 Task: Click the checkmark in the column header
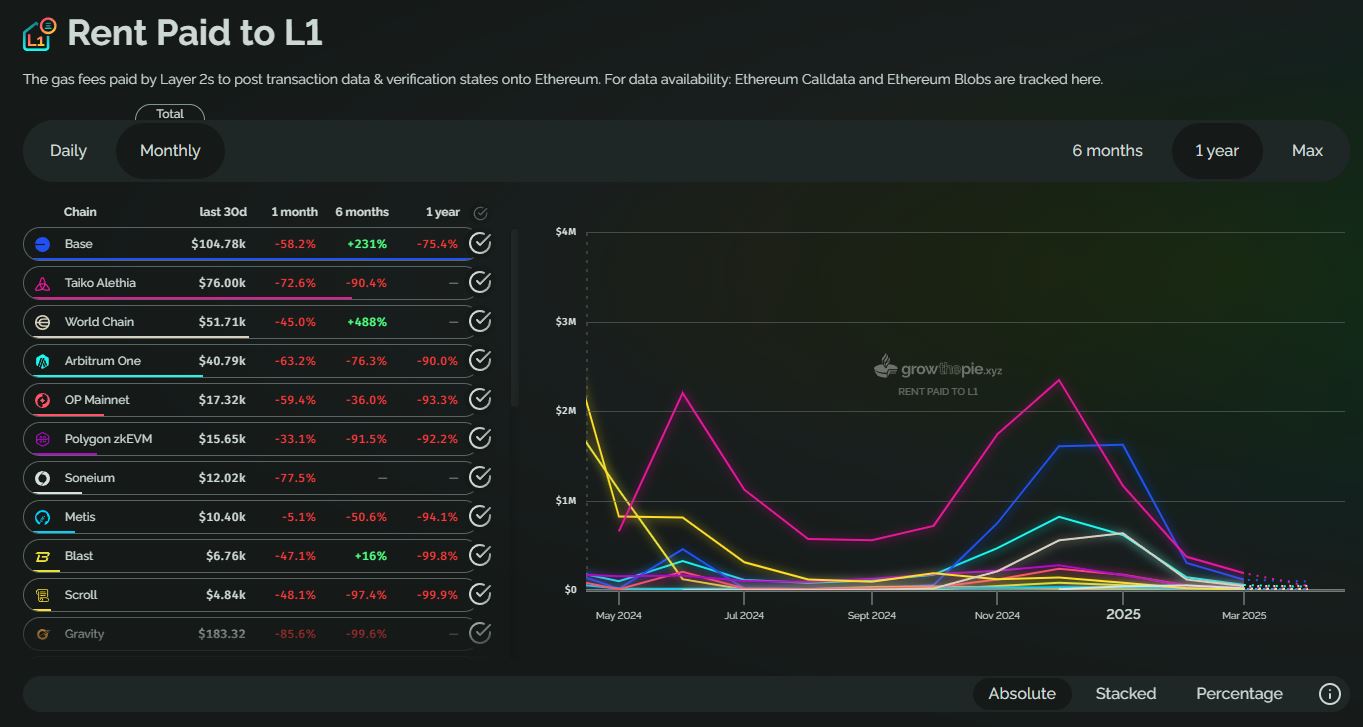pos(480,212)
